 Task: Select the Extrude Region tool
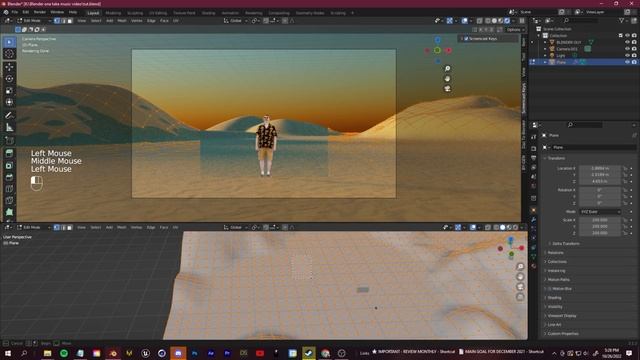coord(9,153)
